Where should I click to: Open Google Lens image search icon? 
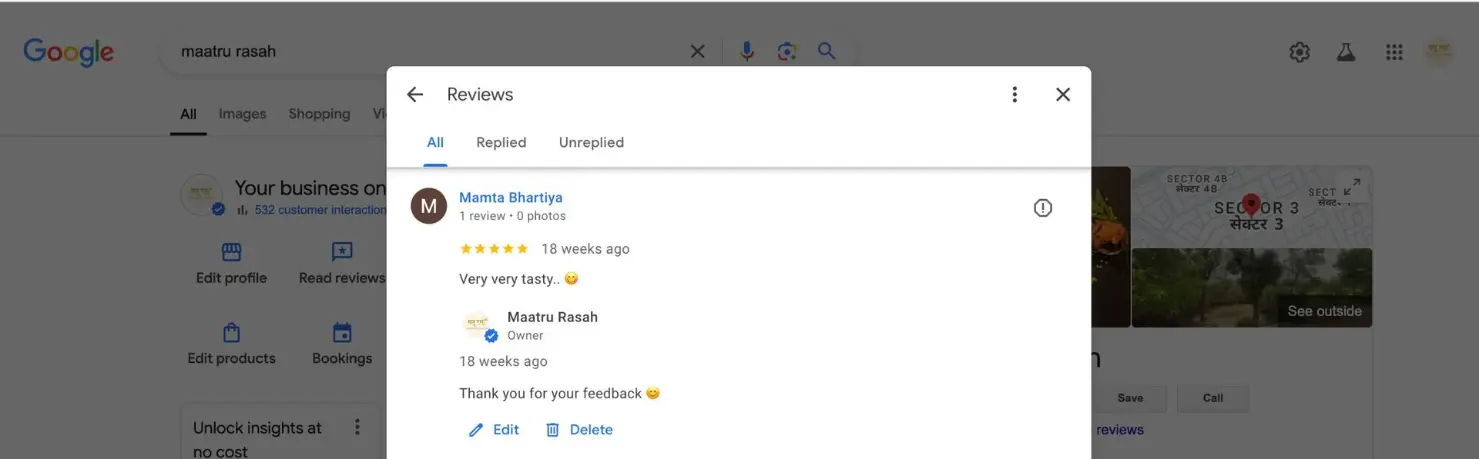(786, 52)
